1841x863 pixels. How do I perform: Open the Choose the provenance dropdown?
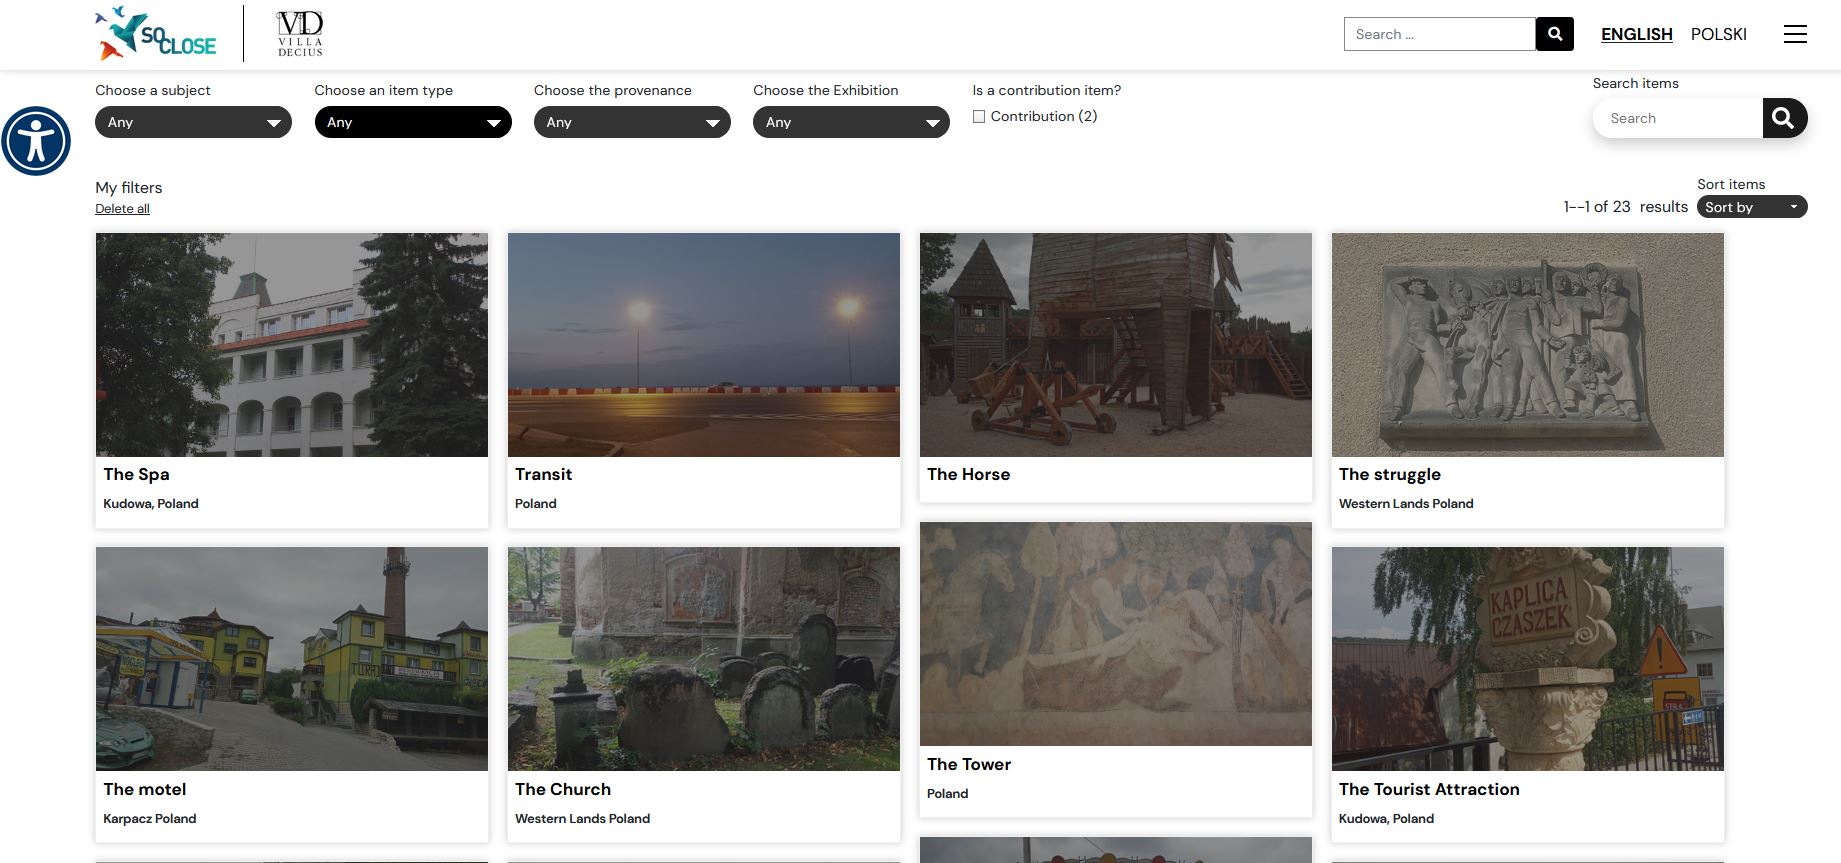coord(632,122)
